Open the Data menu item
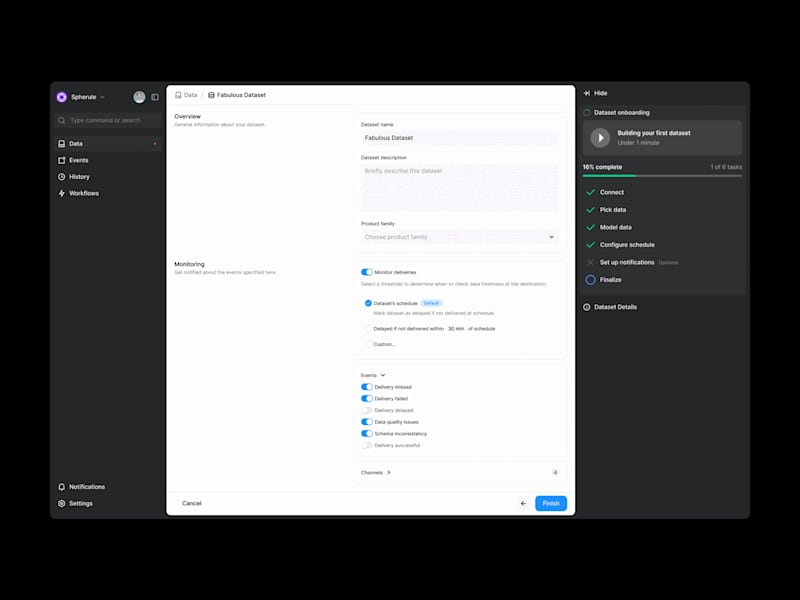 (108, 144)
